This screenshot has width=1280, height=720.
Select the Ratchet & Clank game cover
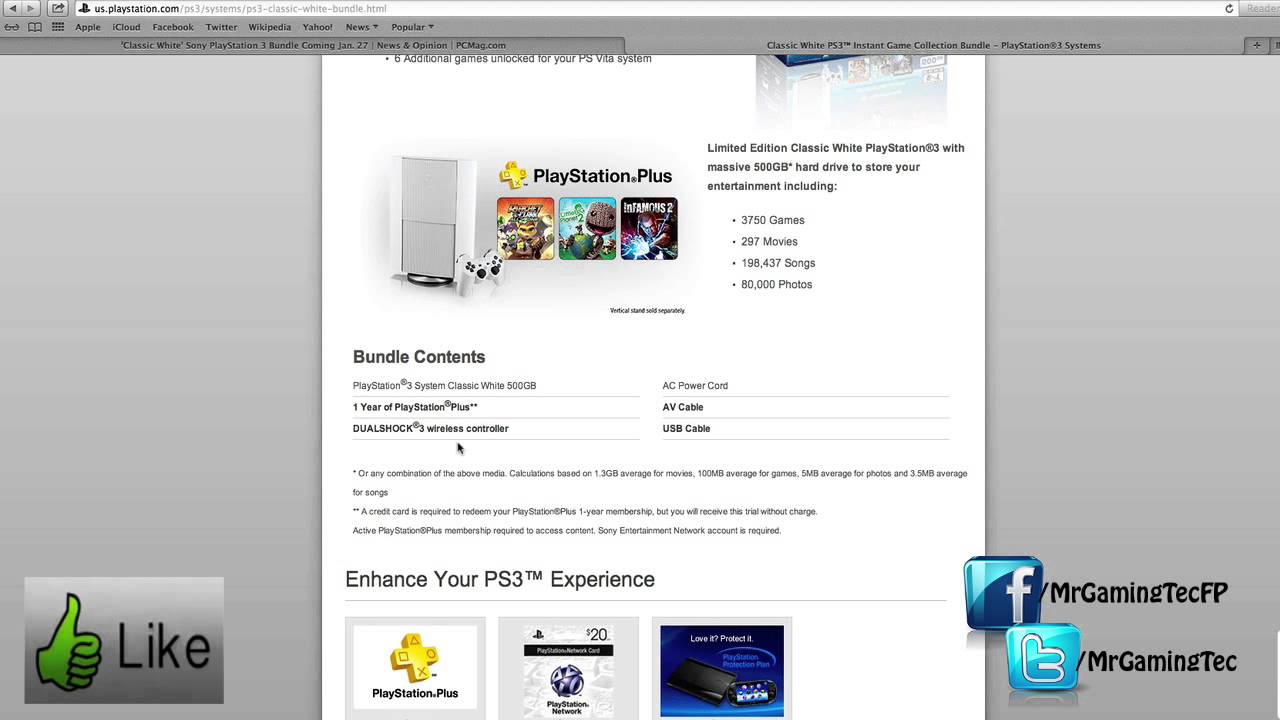click(526, 228)
